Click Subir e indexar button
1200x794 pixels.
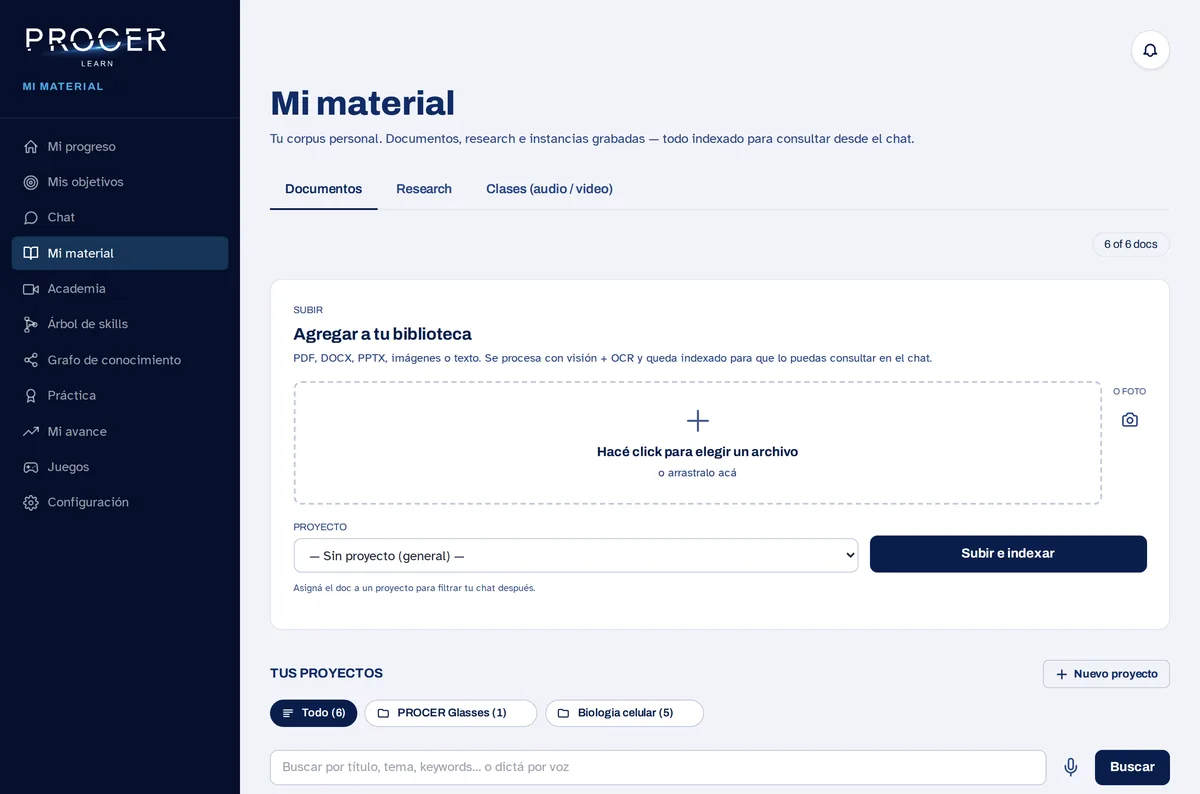pos(1008,554)
